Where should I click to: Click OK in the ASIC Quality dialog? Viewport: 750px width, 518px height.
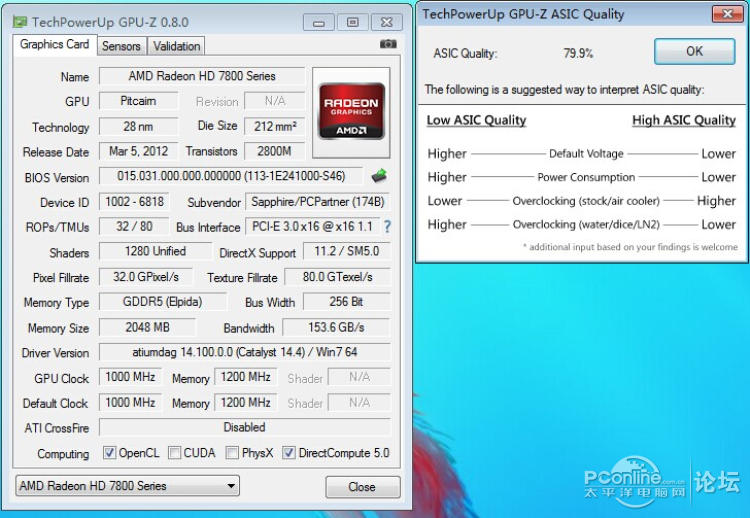point(695,51)
